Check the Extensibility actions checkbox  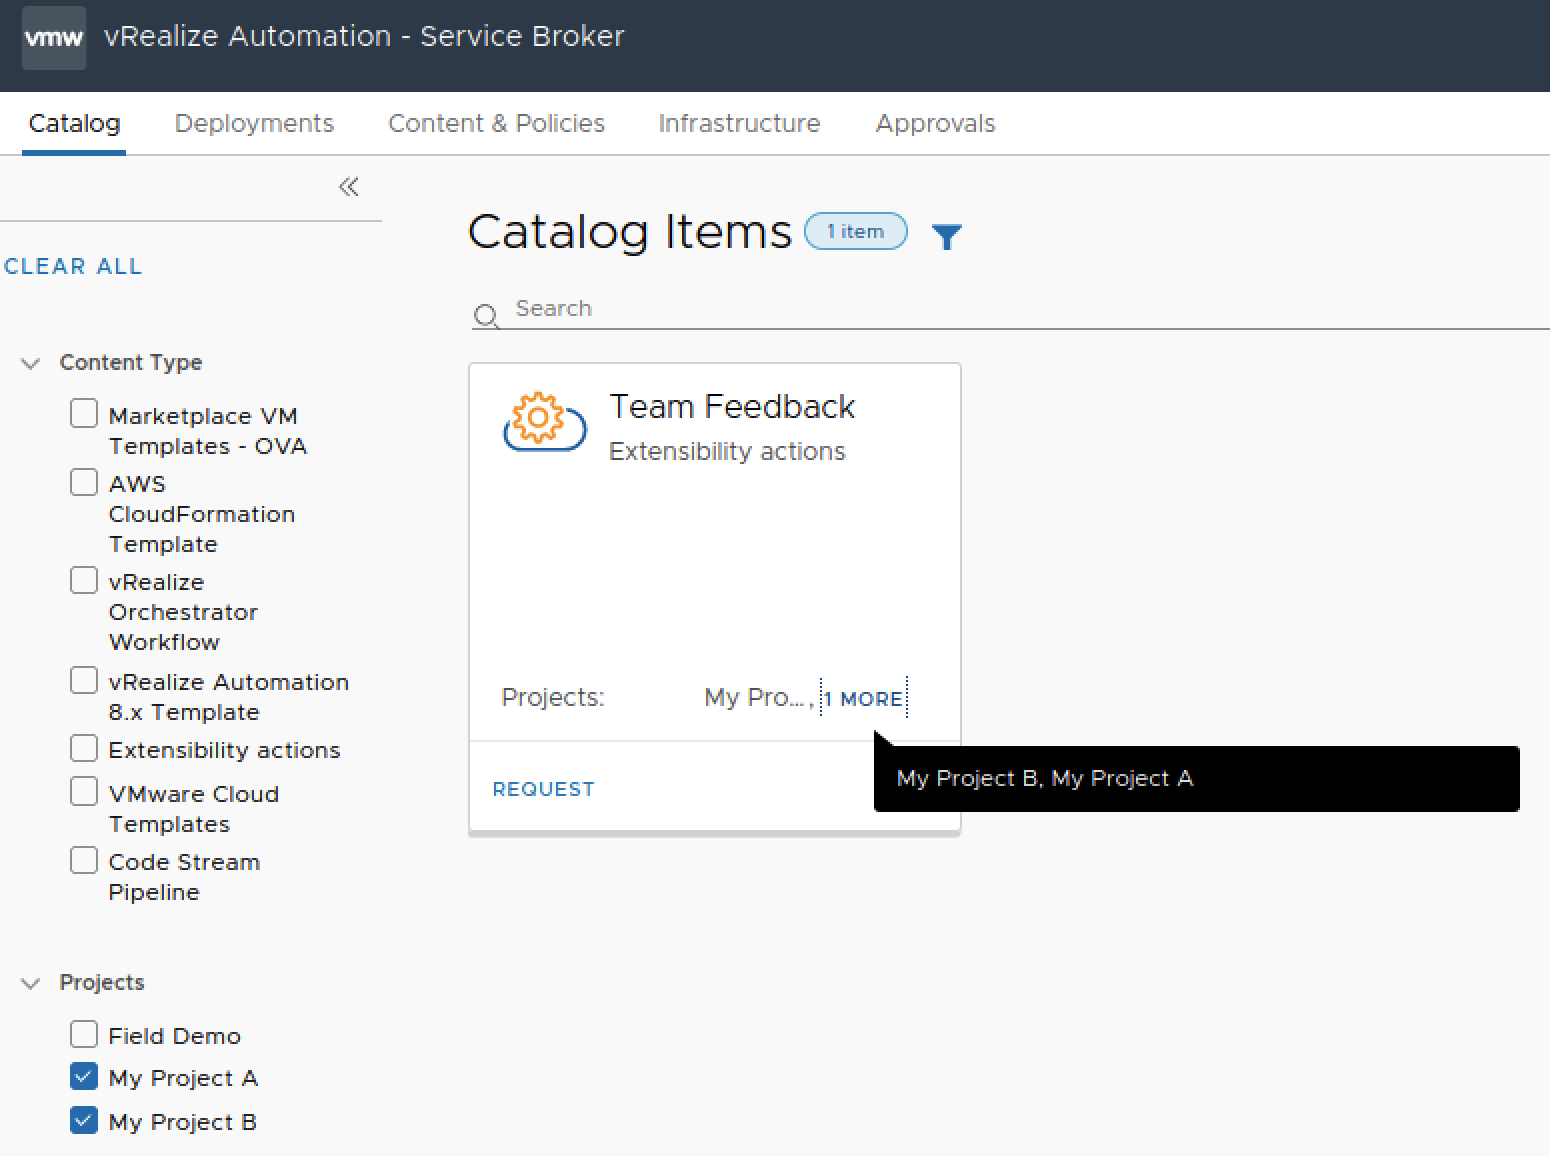click(x=84, y=748)
